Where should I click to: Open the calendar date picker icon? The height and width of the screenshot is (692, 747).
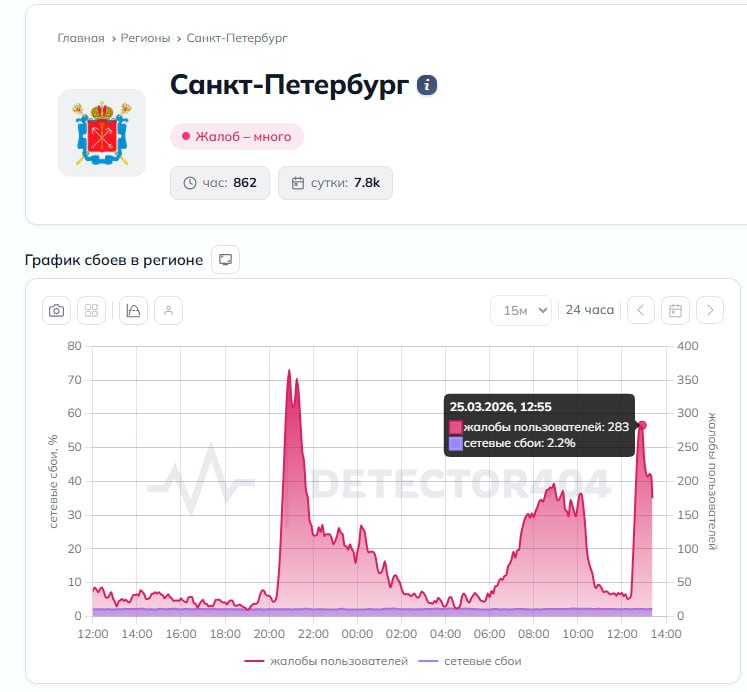click(675, 310)
